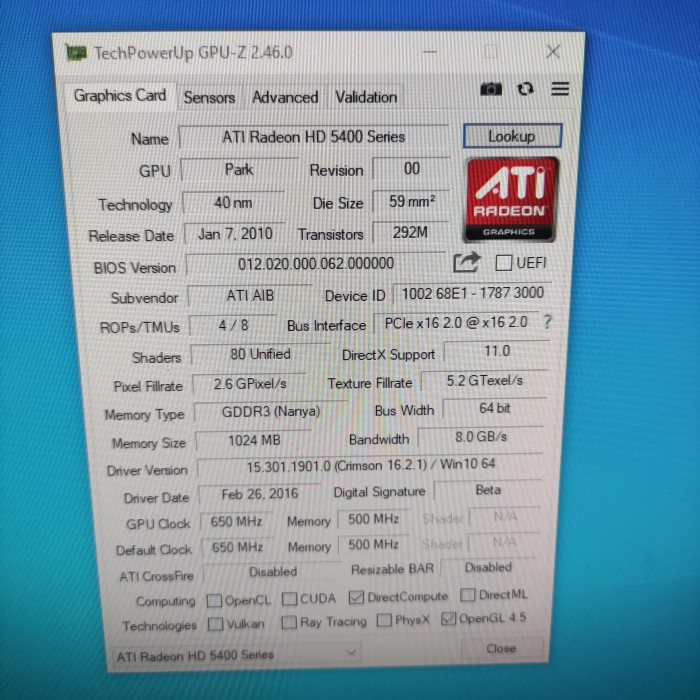Image resolution: width=700 pixels, height=700 pixels.
Task: Click the Shader N/A field in GPU Clock row
Action: [504, 517]
